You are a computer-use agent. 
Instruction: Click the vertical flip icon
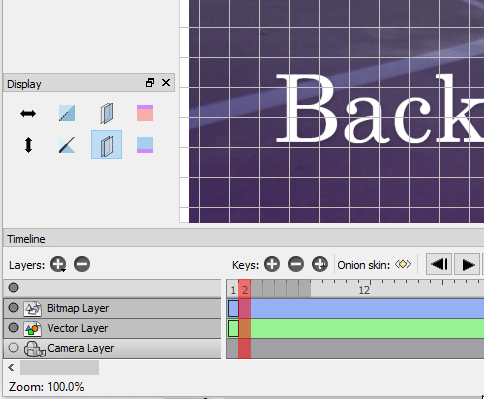click(28, 145)
